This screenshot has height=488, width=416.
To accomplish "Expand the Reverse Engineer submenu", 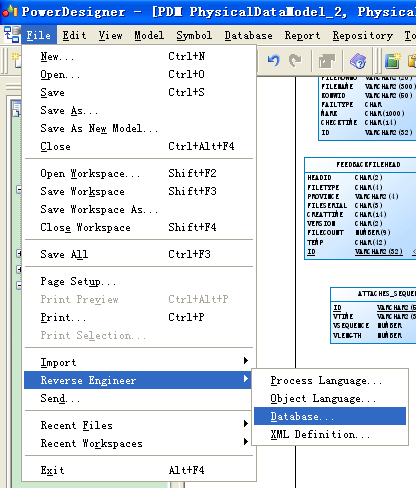I will click(138, 380).
